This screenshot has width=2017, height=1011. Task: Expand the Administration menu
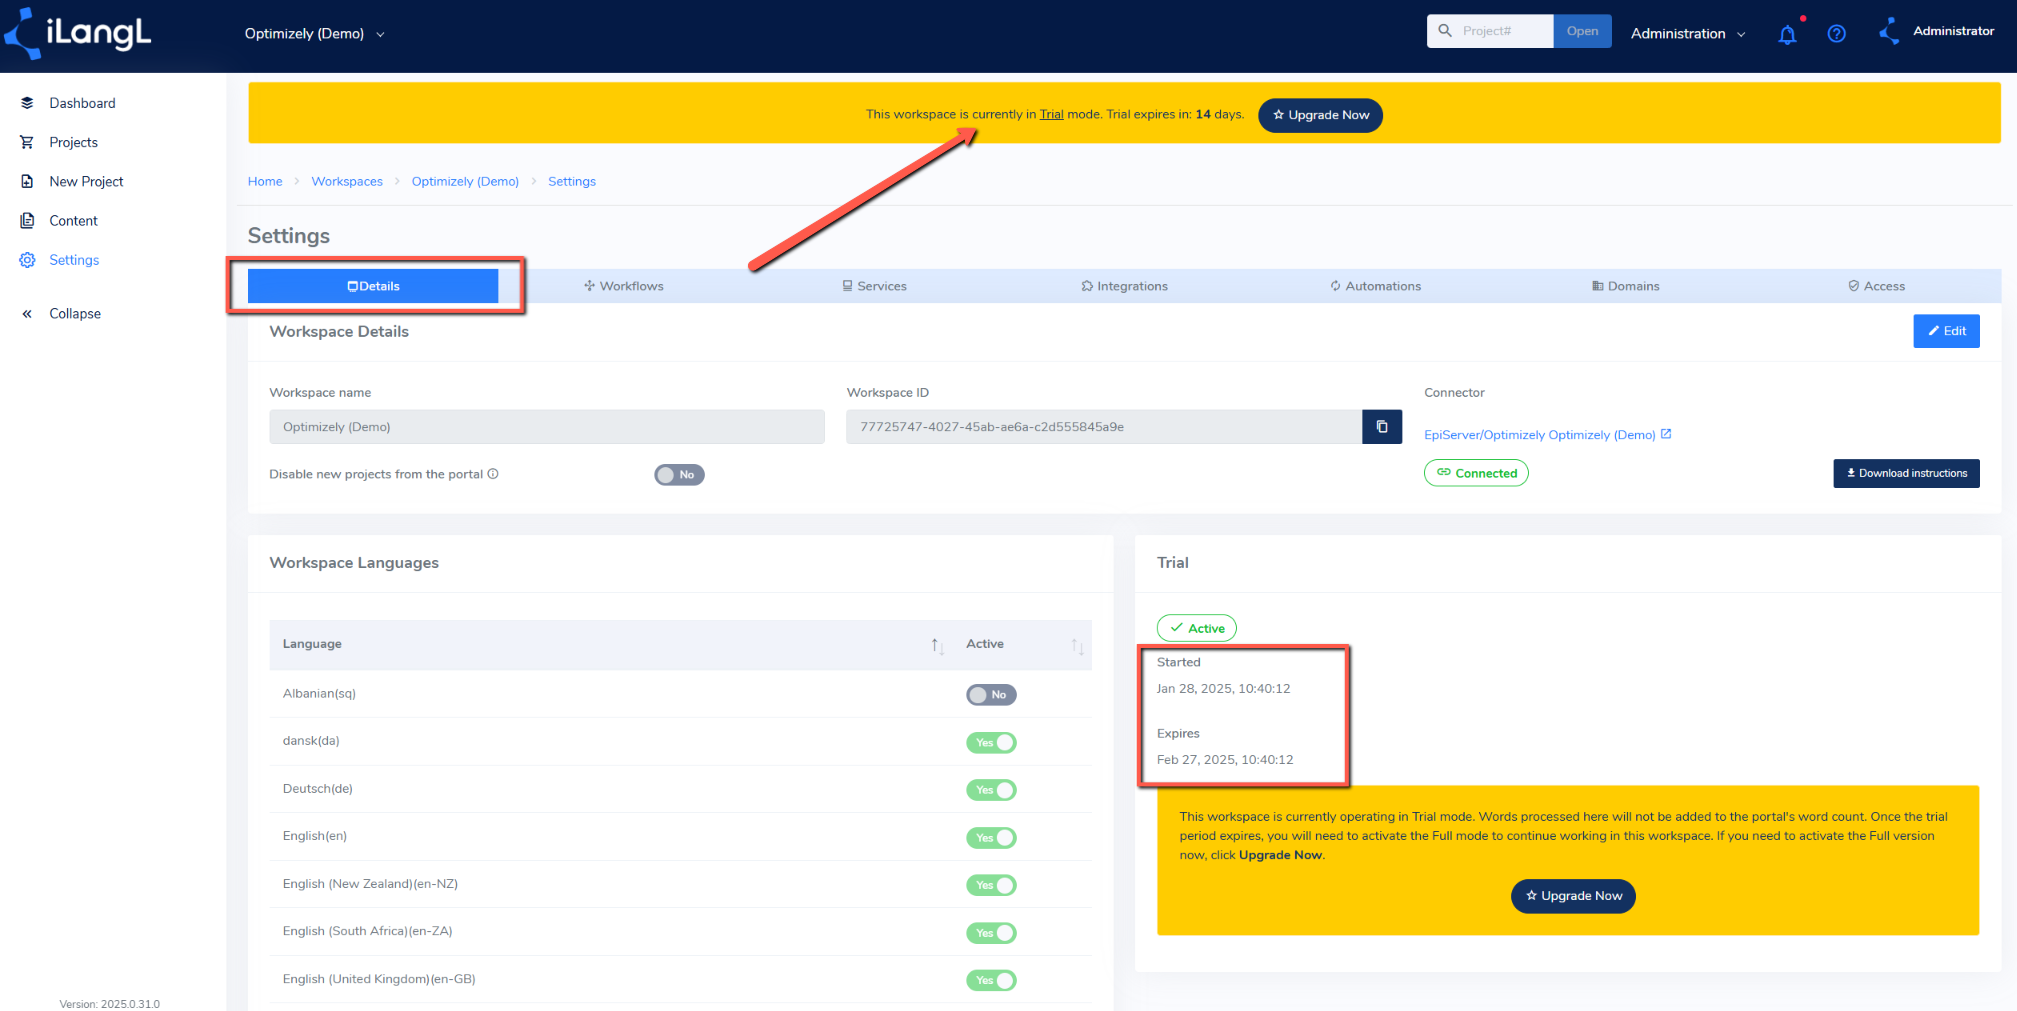click(x=1688, y=34)
